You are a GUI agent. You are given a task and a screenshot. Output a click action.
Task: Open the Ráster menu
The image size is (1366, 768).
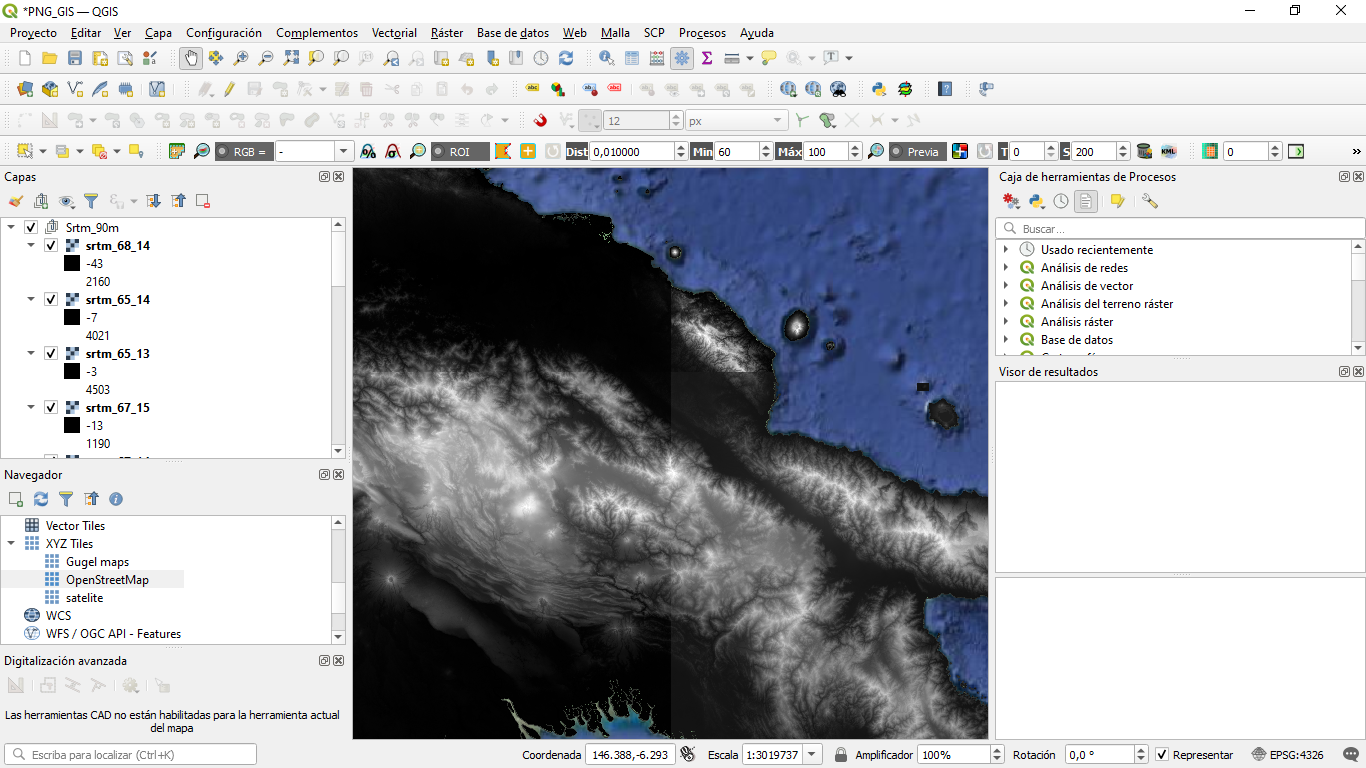tap(447, 33)
